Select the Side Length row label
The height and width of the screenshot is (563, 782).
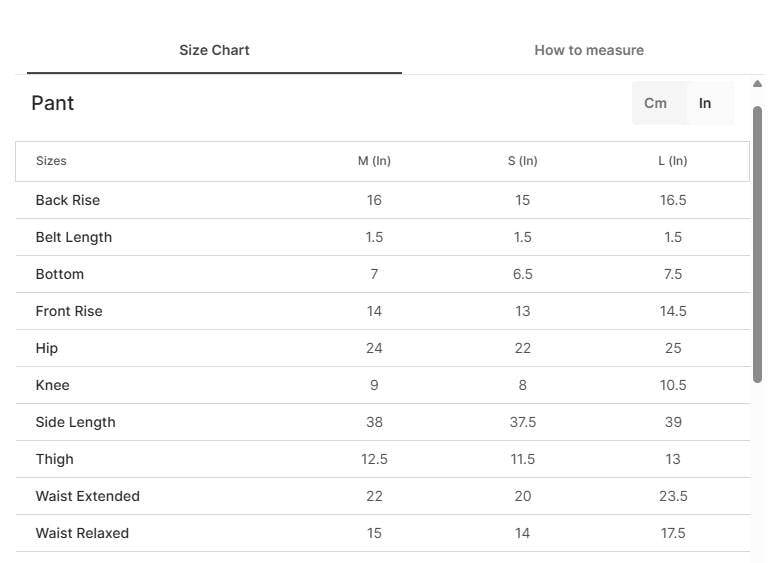click(x=75, y=422)
